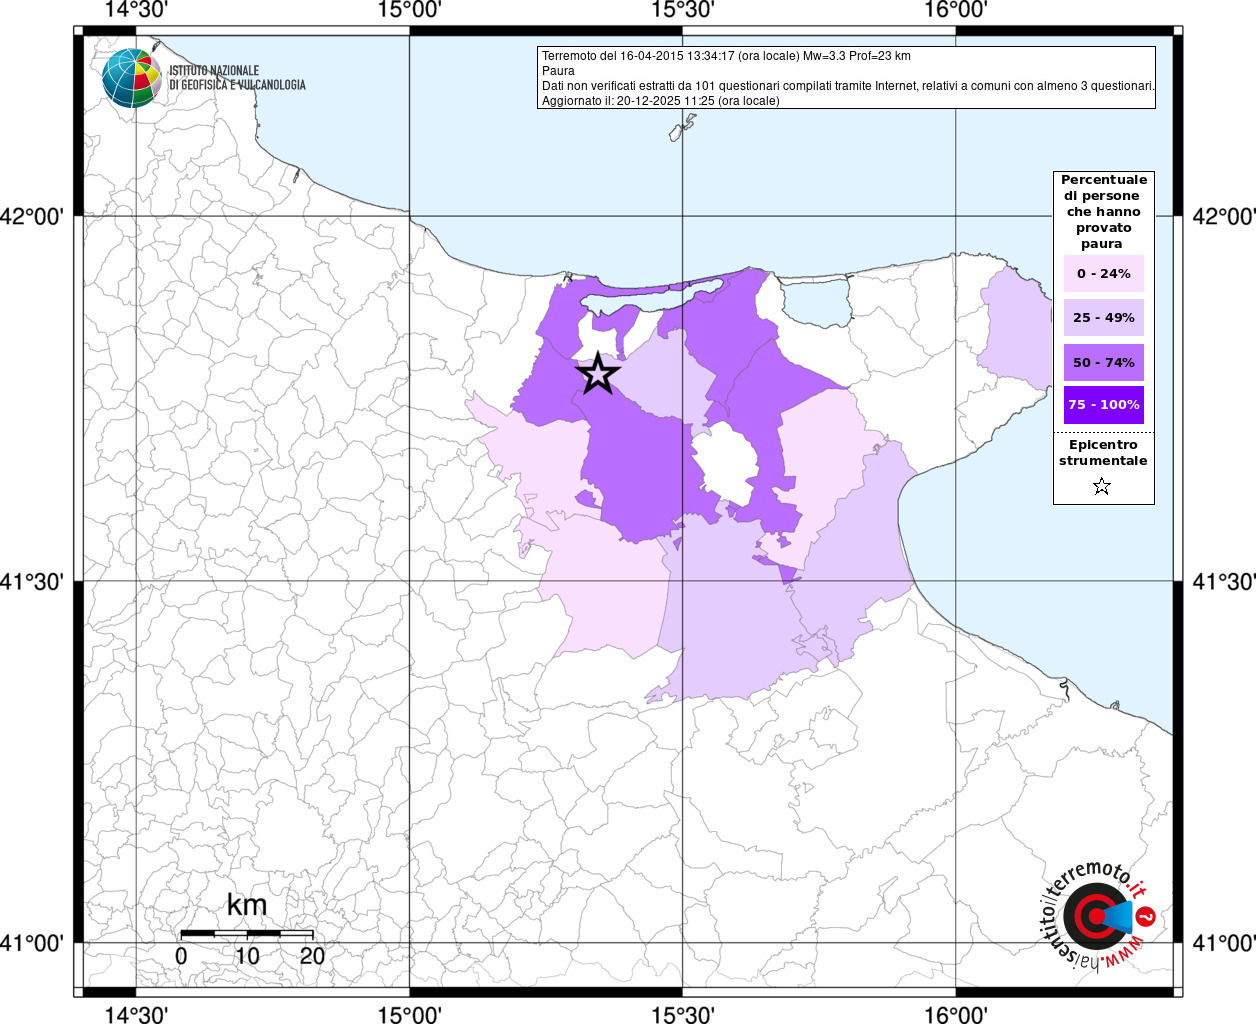This screenshot has width=1256, height=1024.
Task: Click the 'Dati non verificati' info line
Action: (x=848, y=86)
